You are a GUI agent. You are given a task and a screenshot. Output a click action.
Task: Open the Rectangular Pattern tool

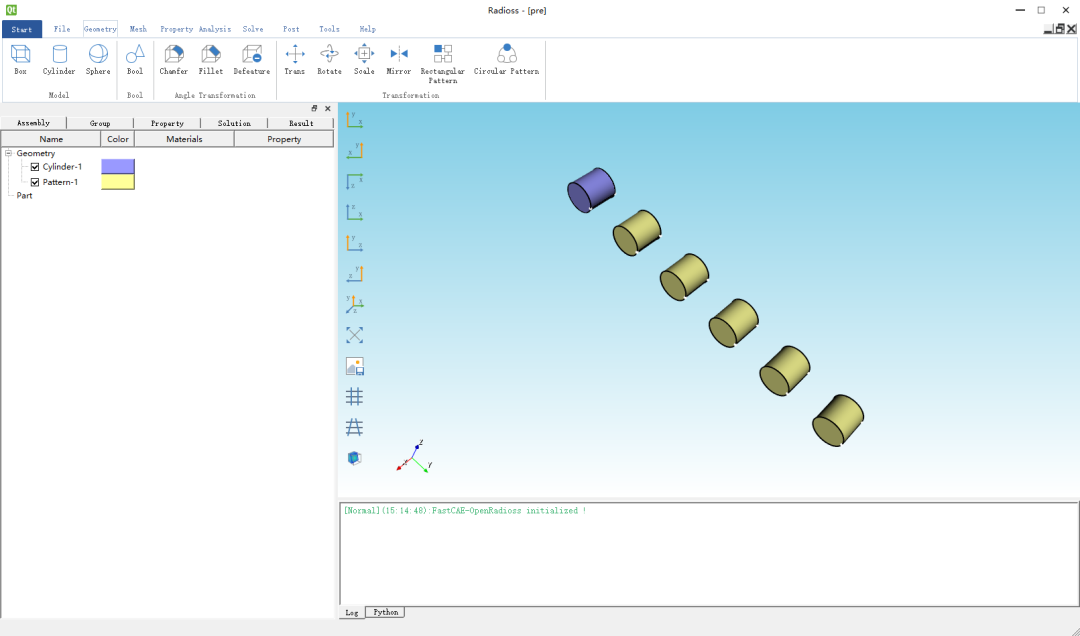coord(443,63)
